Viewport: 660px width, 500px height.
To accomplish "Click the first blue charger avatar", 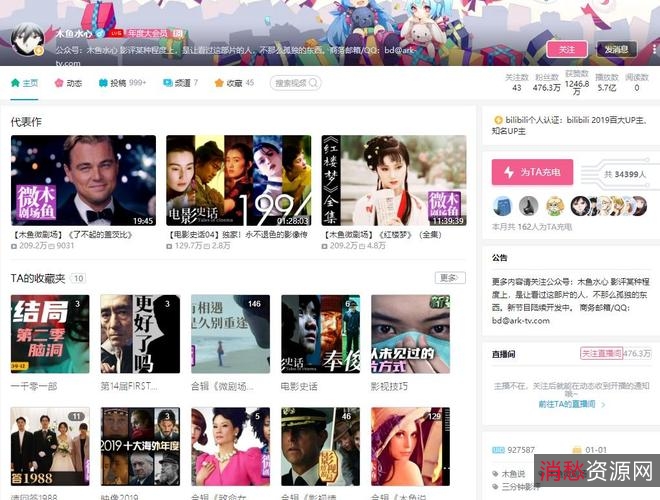I will tap(502, 206).
